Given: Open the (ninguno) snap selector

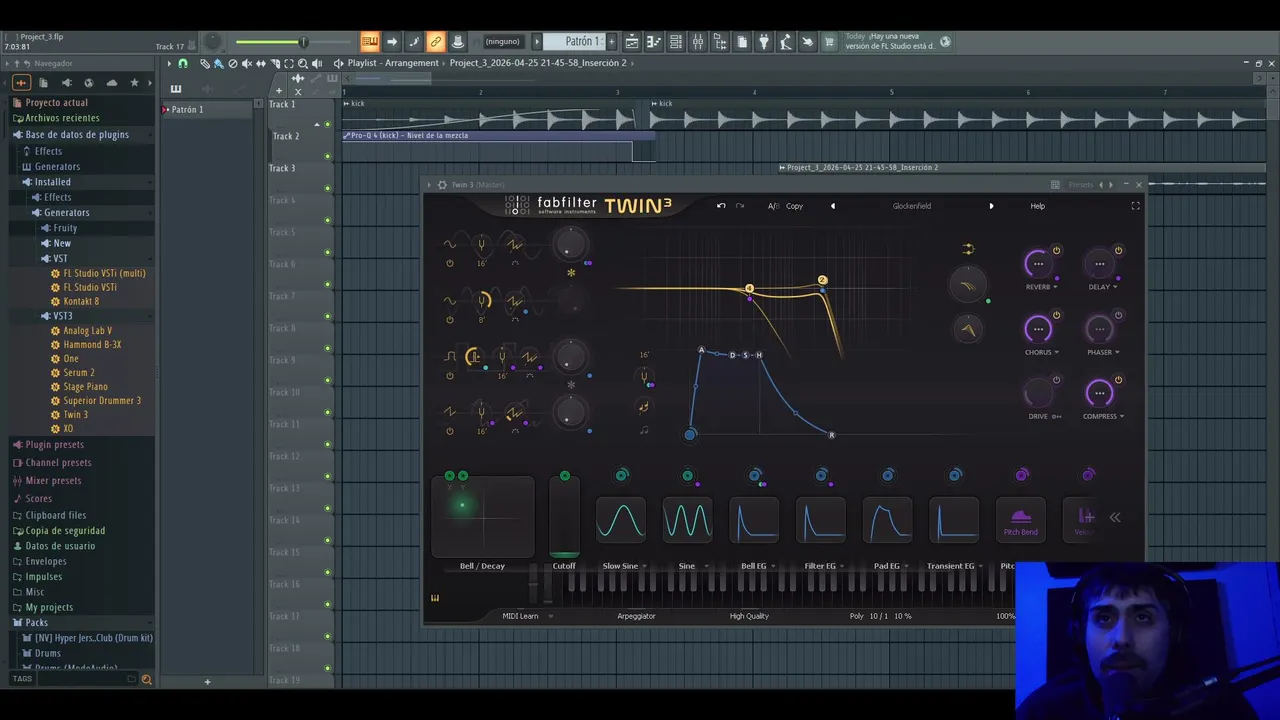Looking at the screenshot, I should point(502,42).
